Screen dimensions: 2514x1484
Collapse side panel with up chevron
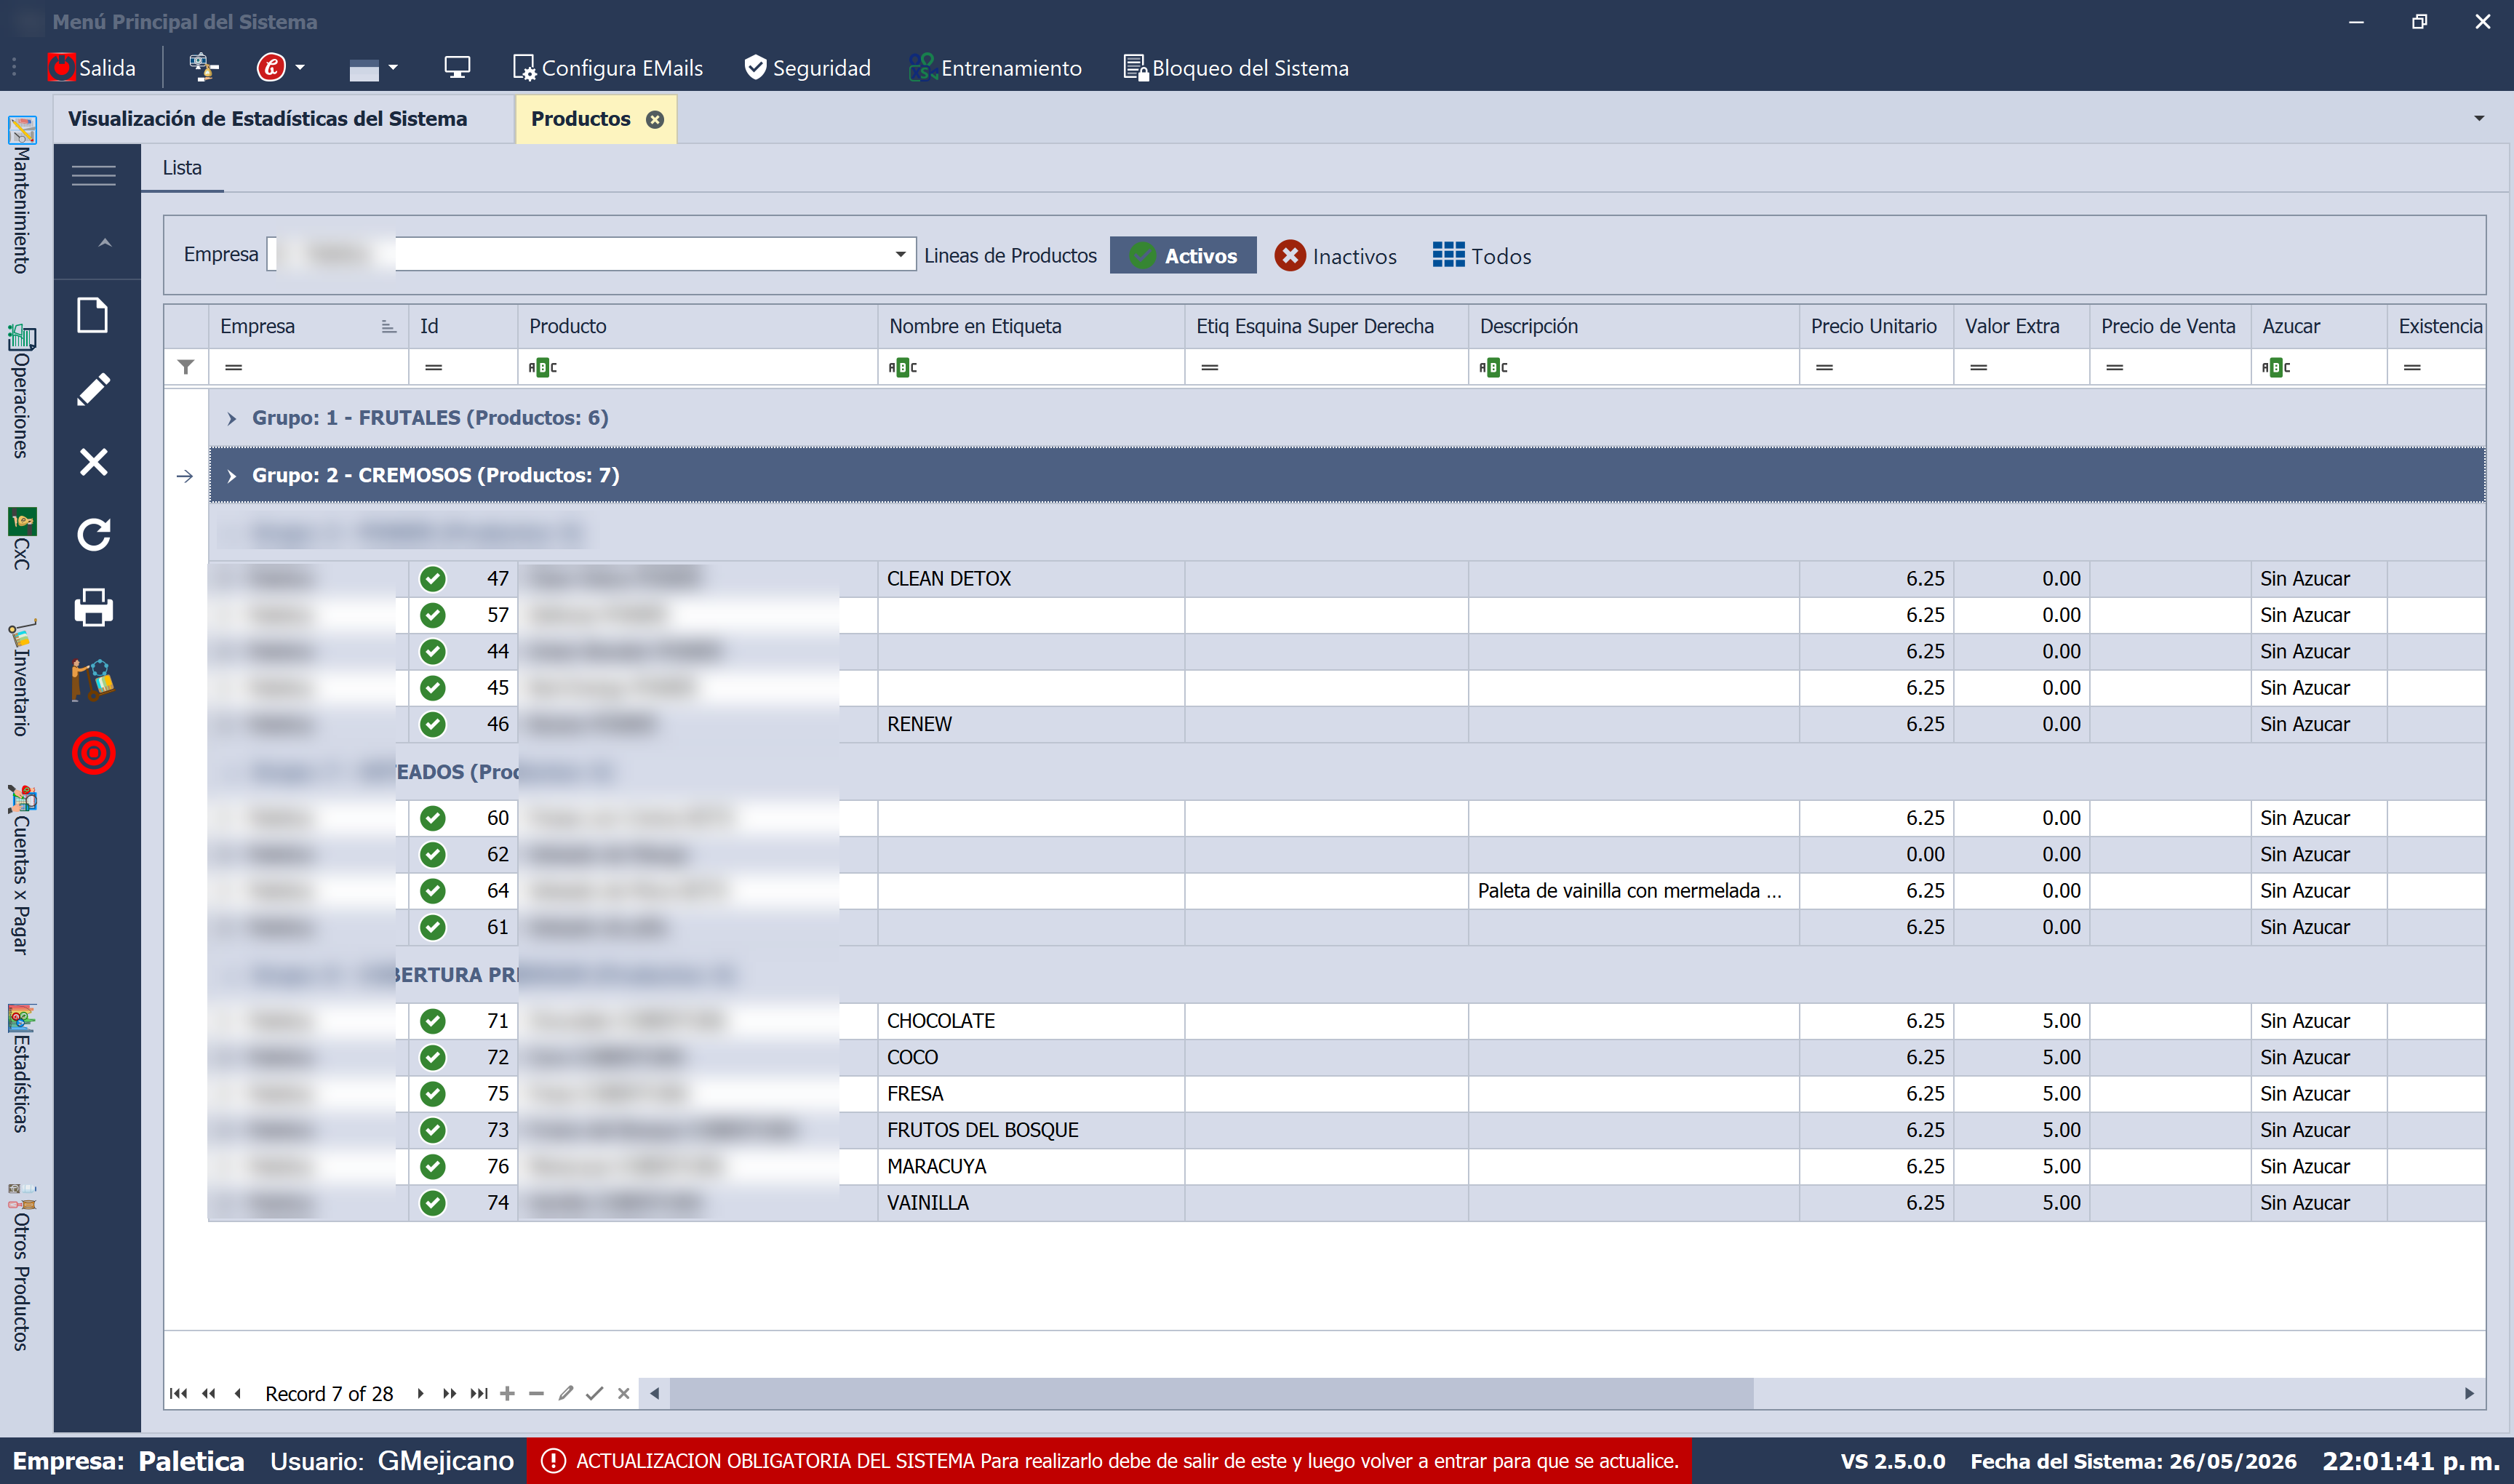[104, 243]
